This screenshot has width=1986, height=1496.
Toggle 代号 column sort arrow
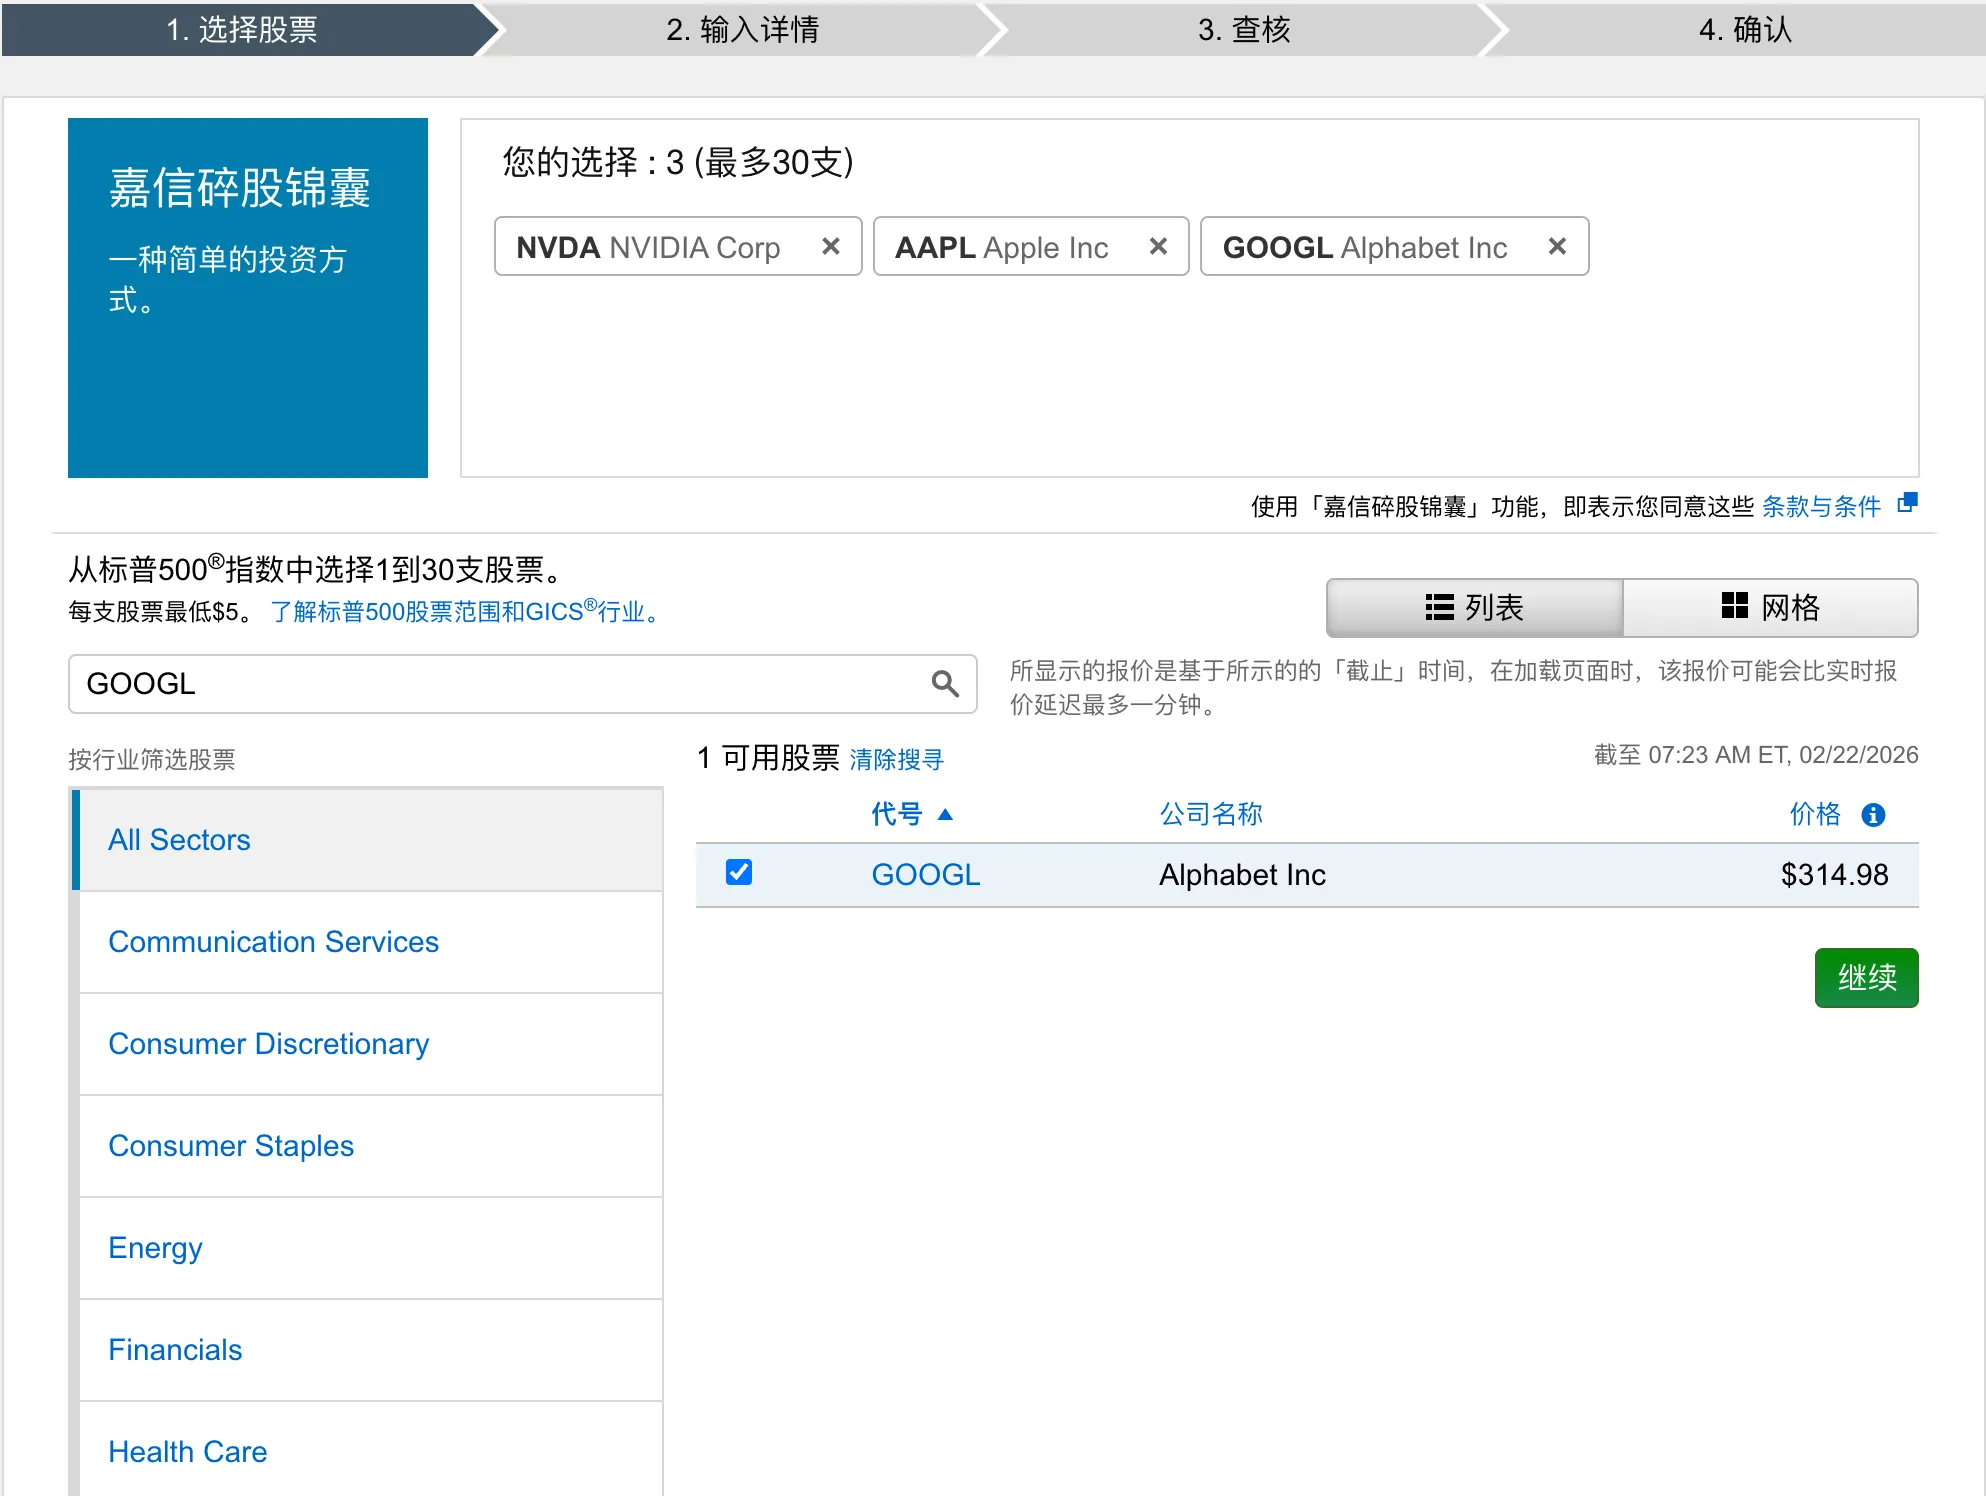[x=946, y=815]
